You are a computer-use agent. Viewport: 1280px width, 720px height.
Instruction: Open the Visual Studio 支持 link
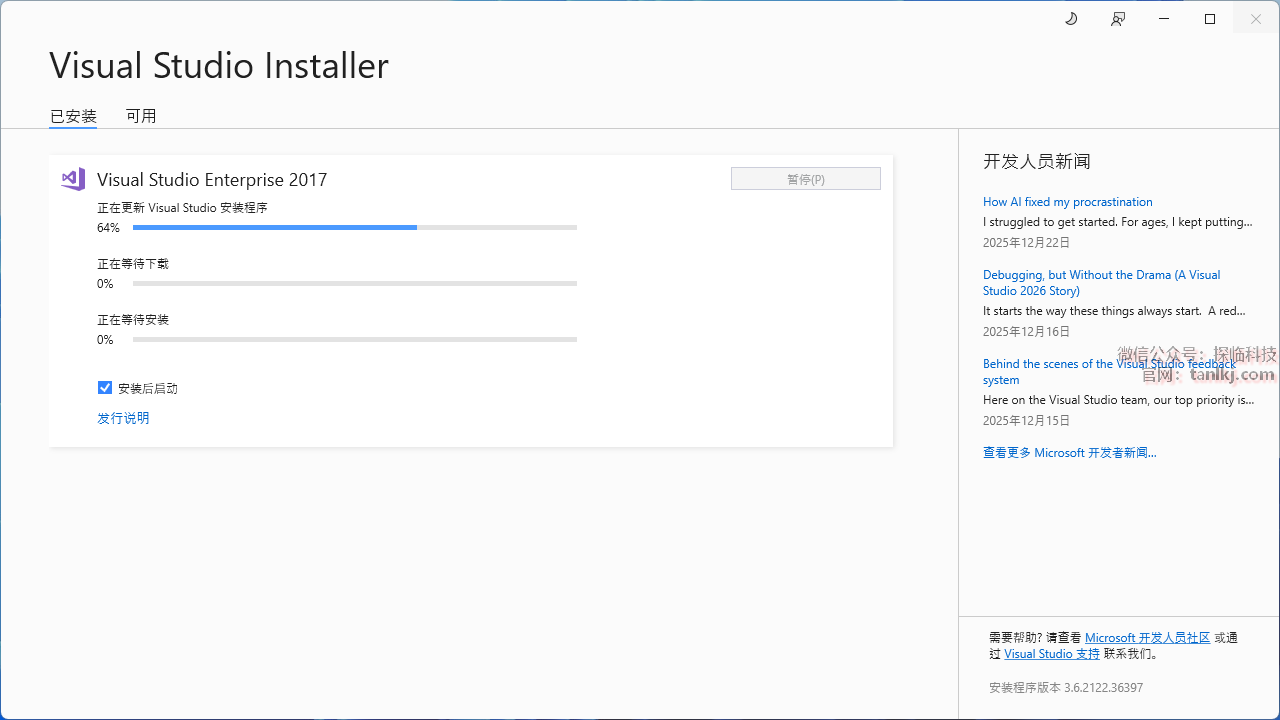tap(1051, 654)
